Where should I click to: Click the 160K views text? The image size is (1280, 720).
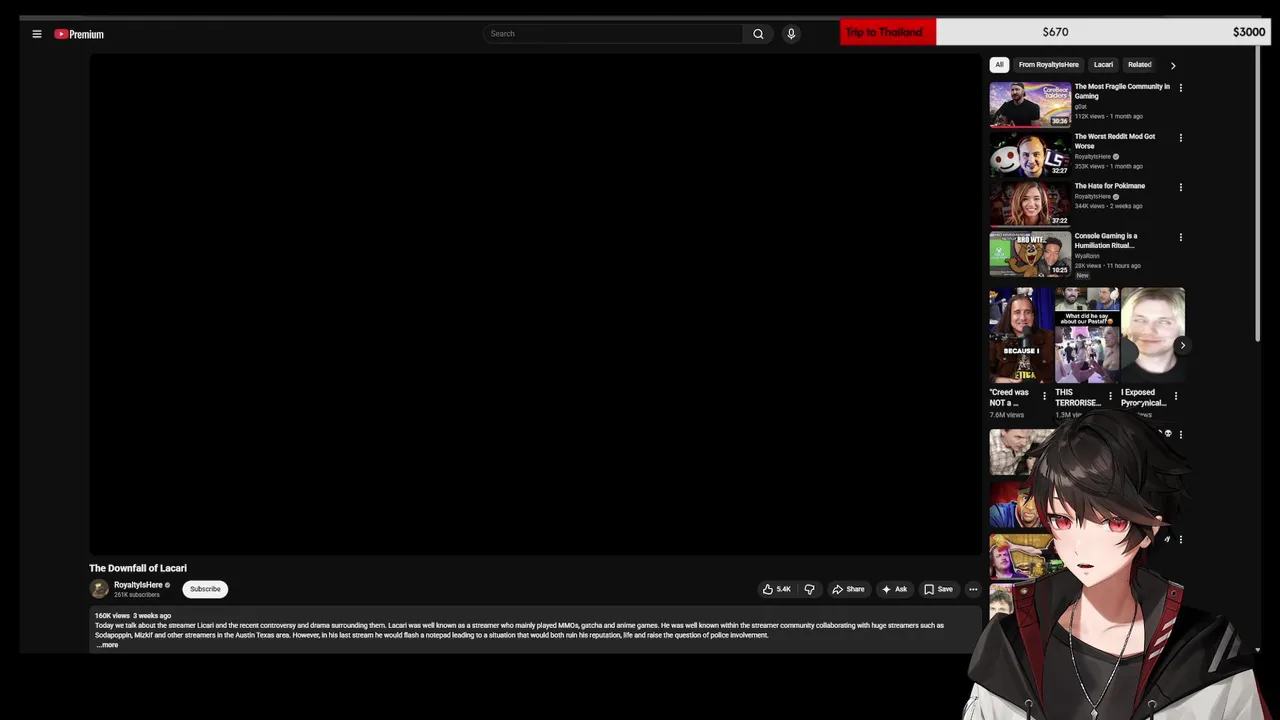coord(112,616)
